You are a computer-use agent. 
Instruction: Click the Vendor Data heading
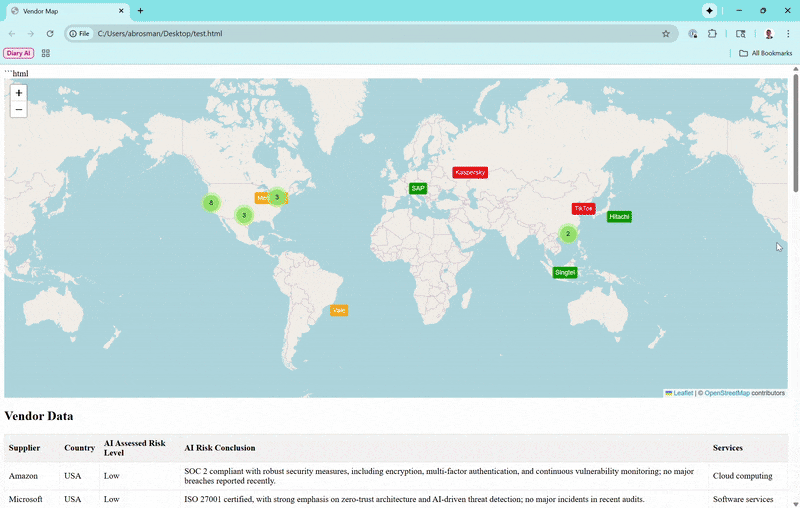(39, 416)
